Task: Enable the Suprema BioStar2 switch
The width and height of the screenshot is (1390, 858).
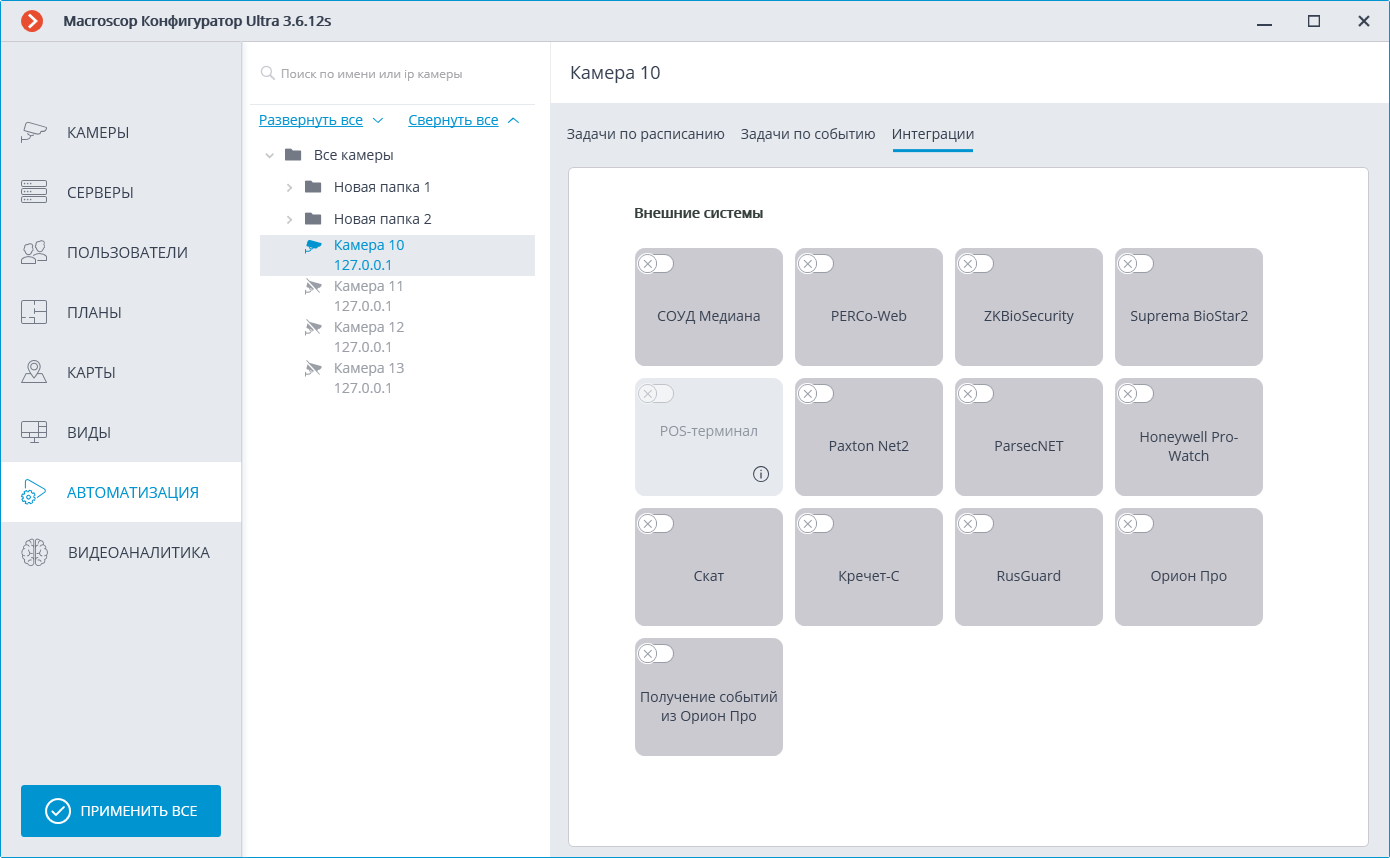Action: click(1136, 264)
